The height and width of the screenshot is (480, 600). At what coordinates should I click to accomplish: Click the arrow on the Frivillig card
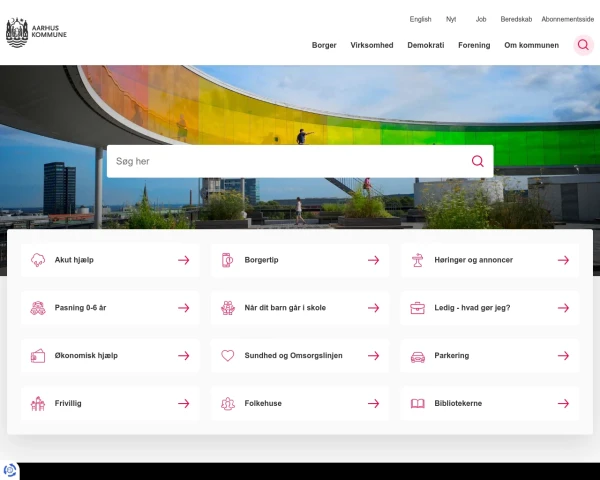(184, 403)
